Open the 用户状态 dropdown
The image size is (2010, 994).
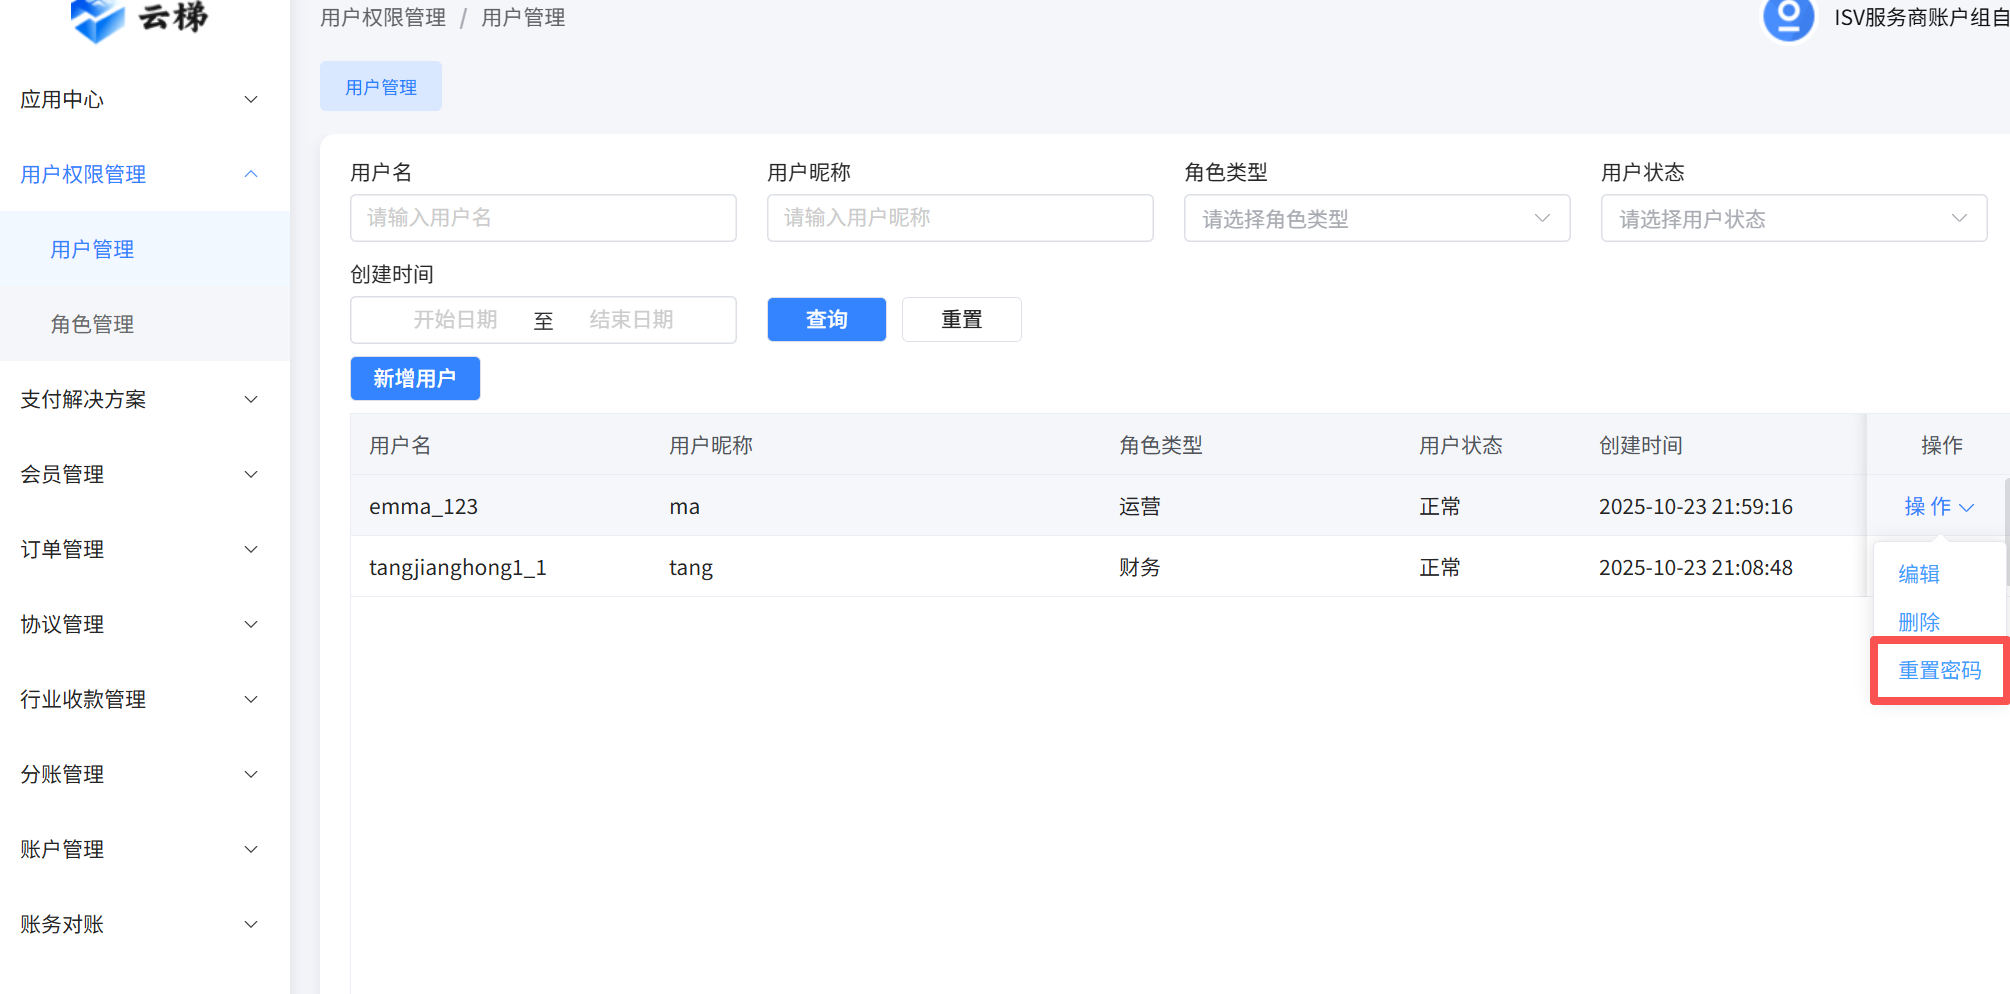1793,219
